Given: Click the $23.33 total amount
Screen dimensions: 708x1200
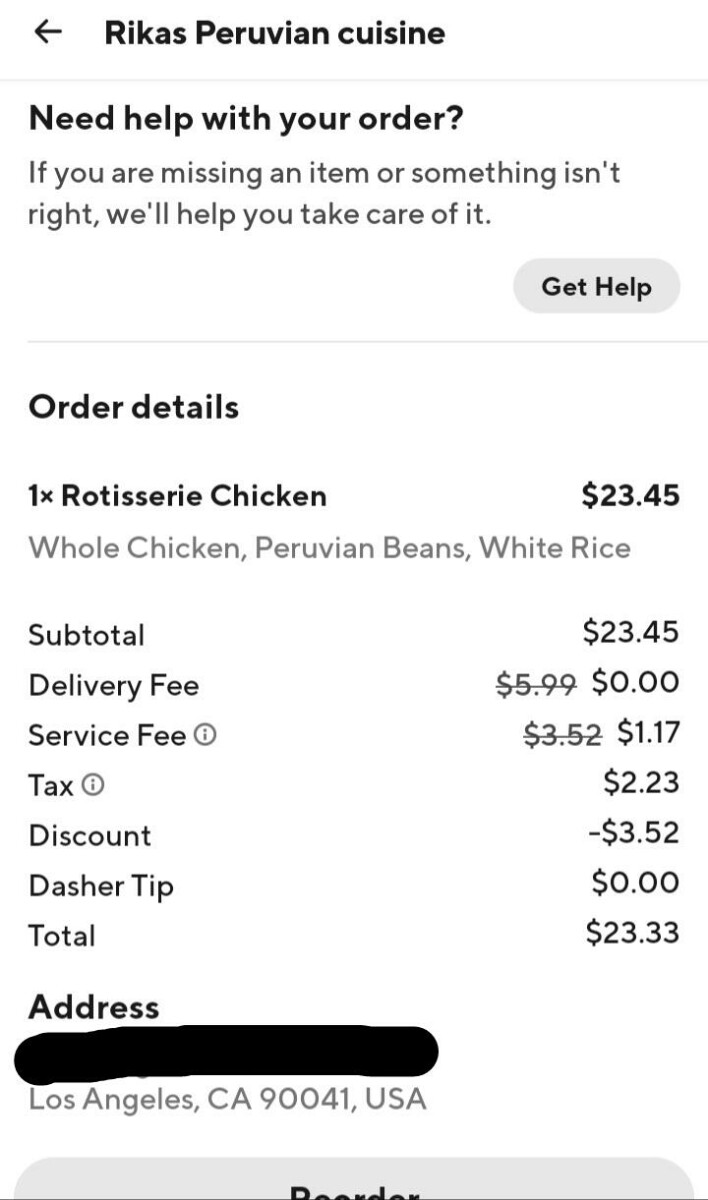Looking at the screenshot, I should [x=632, y=933].
